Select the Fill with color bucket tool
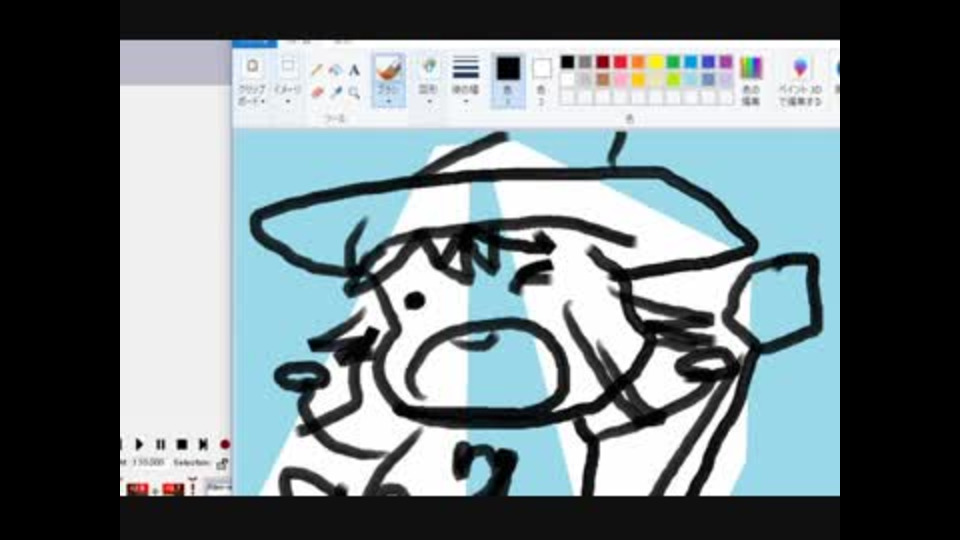Image resolution: width=960 pixels, height=540 pixels. (335, 70)
